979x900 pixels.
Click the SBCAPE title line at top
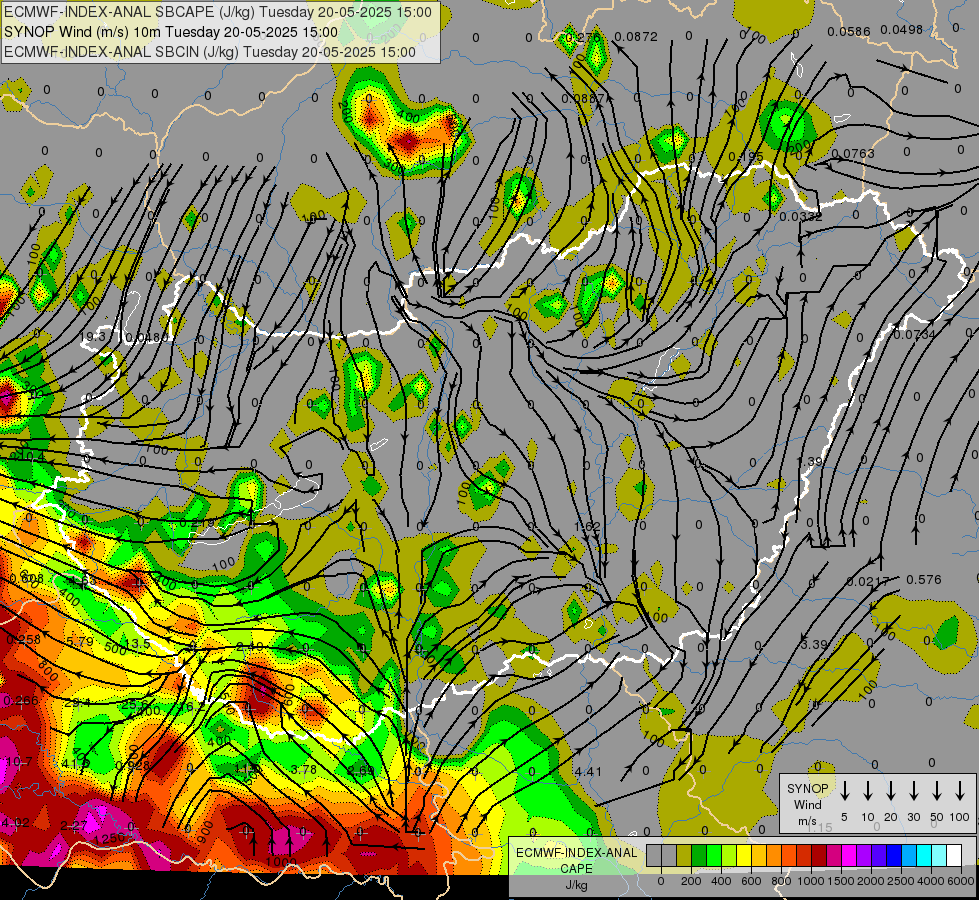point(218,12)
